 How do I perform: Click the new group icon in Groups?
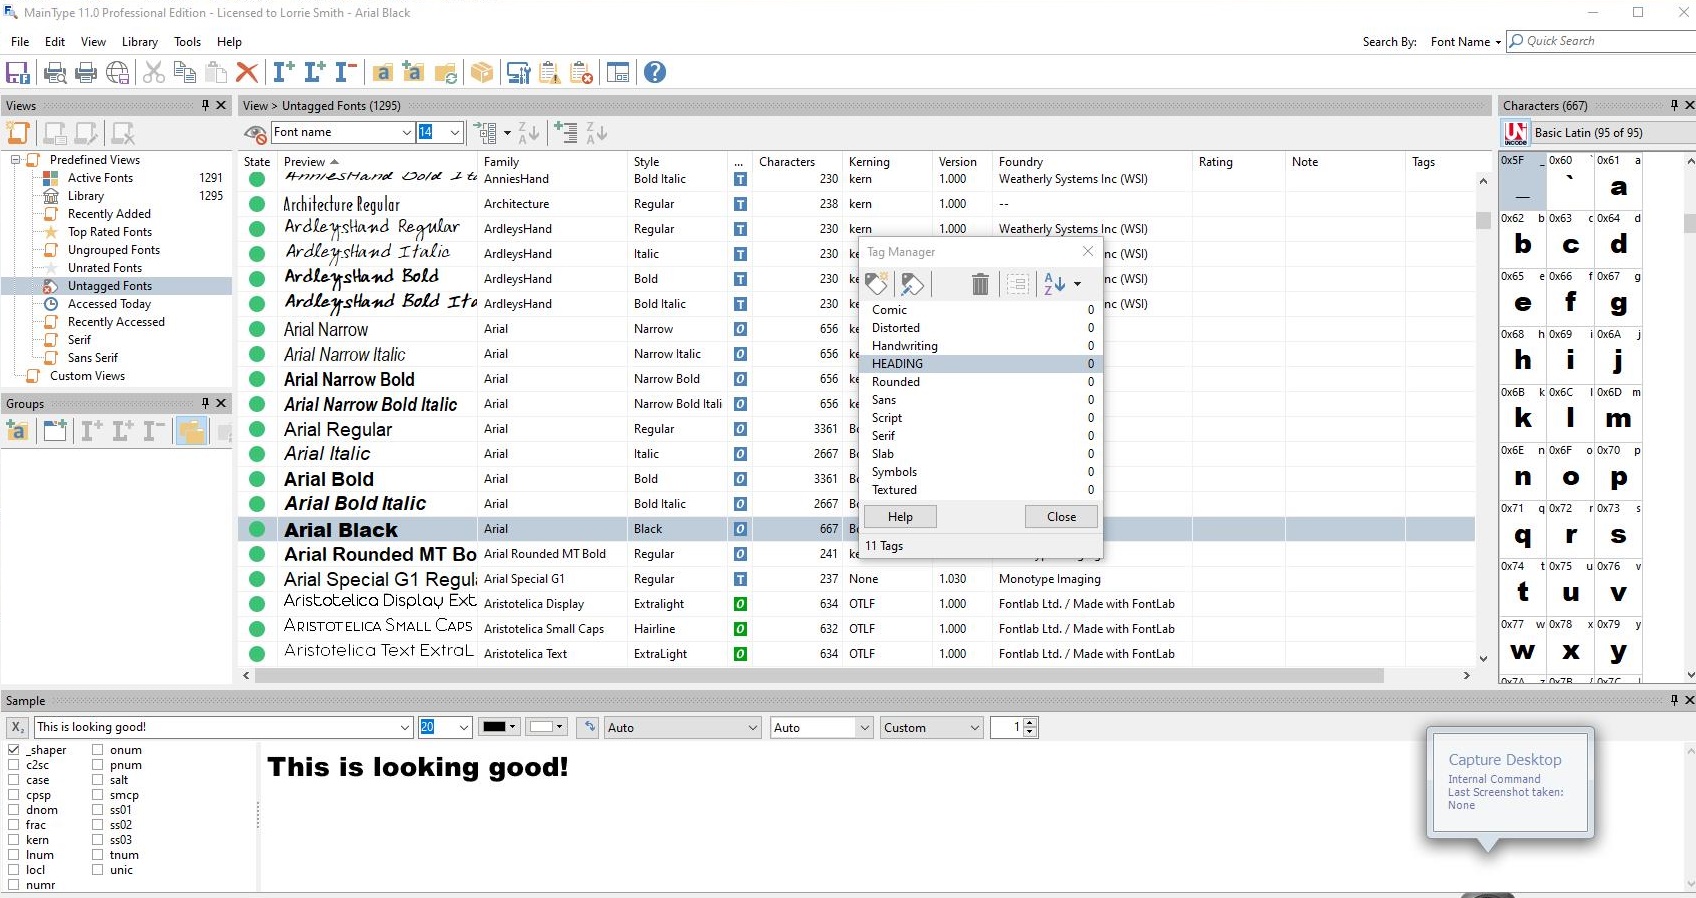pyautogui.click(x=17, y=431)
